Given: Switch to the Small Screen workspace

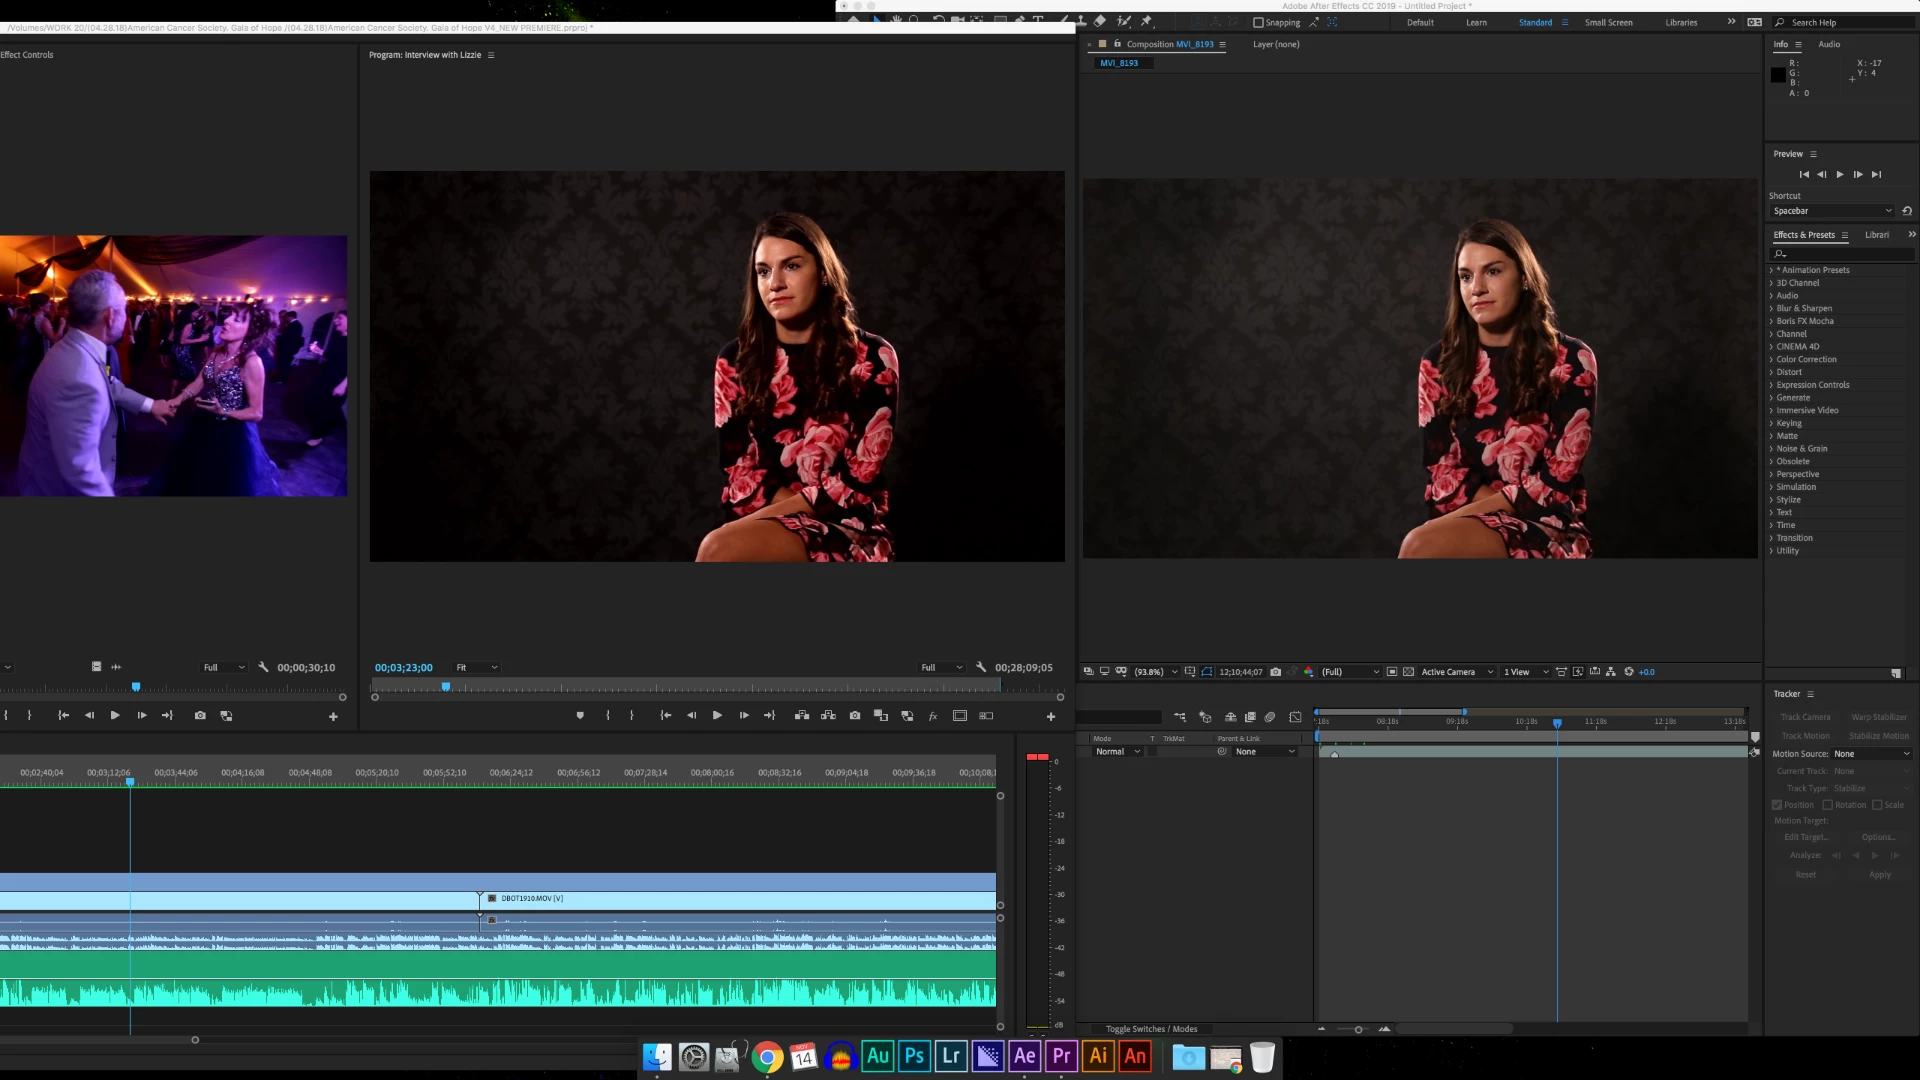Looking at the screenshot, I should (1608, 22).
